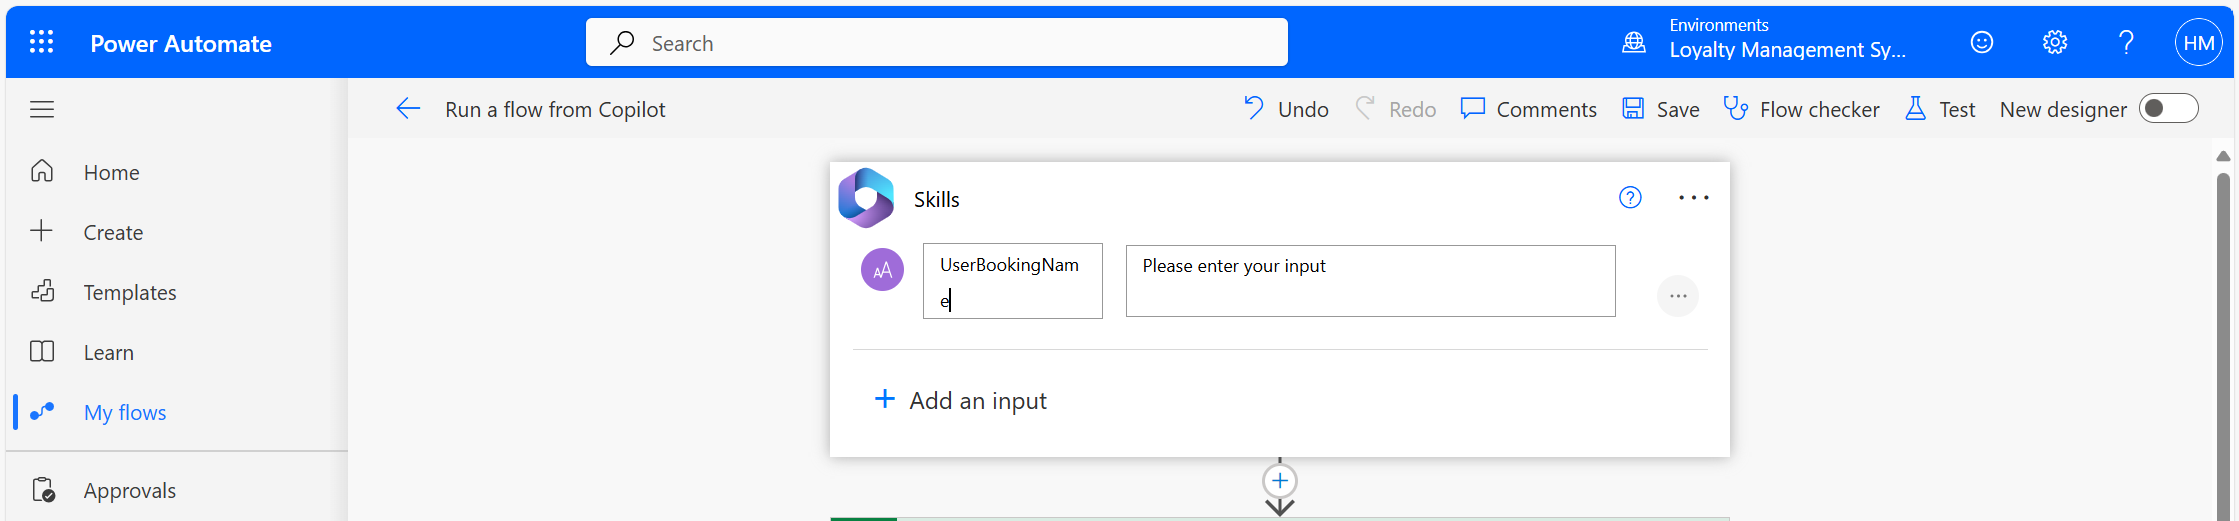Run the Flow checker

(1801, 109)
